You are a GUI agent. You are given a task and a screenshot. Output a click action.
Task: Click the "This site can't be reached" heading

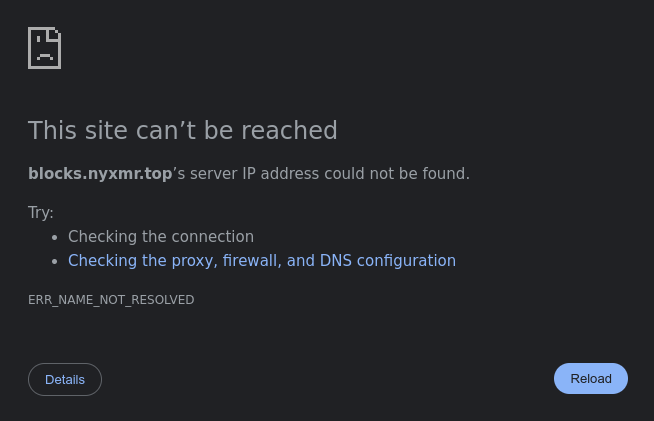[x=182, y=131]
